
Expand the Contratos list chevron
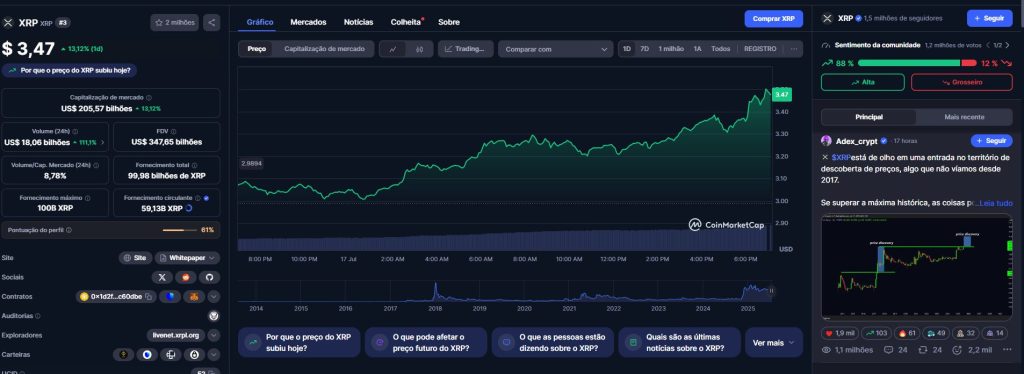click(214, 296)
